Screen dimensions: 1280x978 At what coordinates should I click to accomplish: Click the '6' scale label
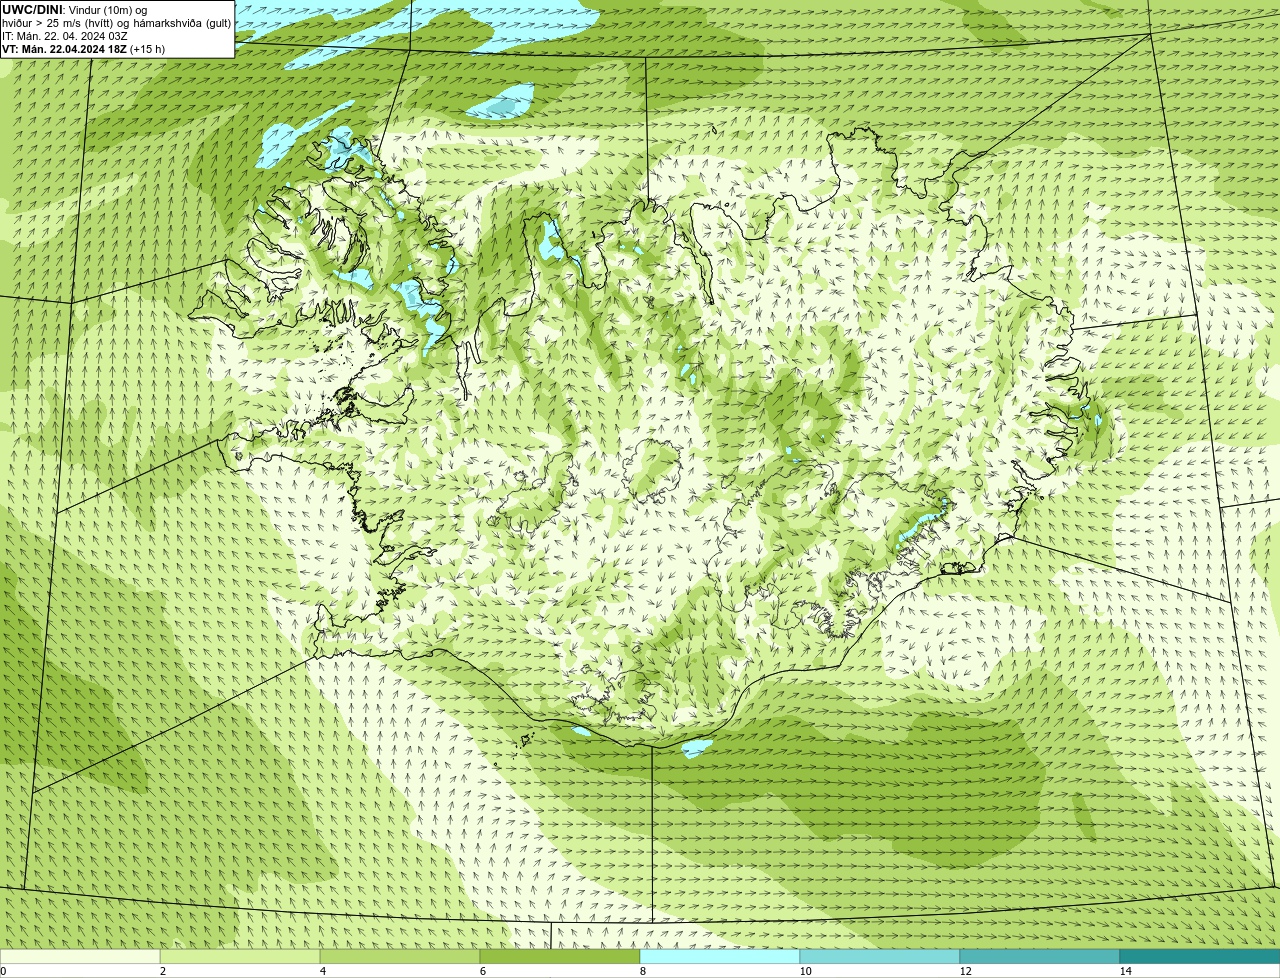coord(482,971)
